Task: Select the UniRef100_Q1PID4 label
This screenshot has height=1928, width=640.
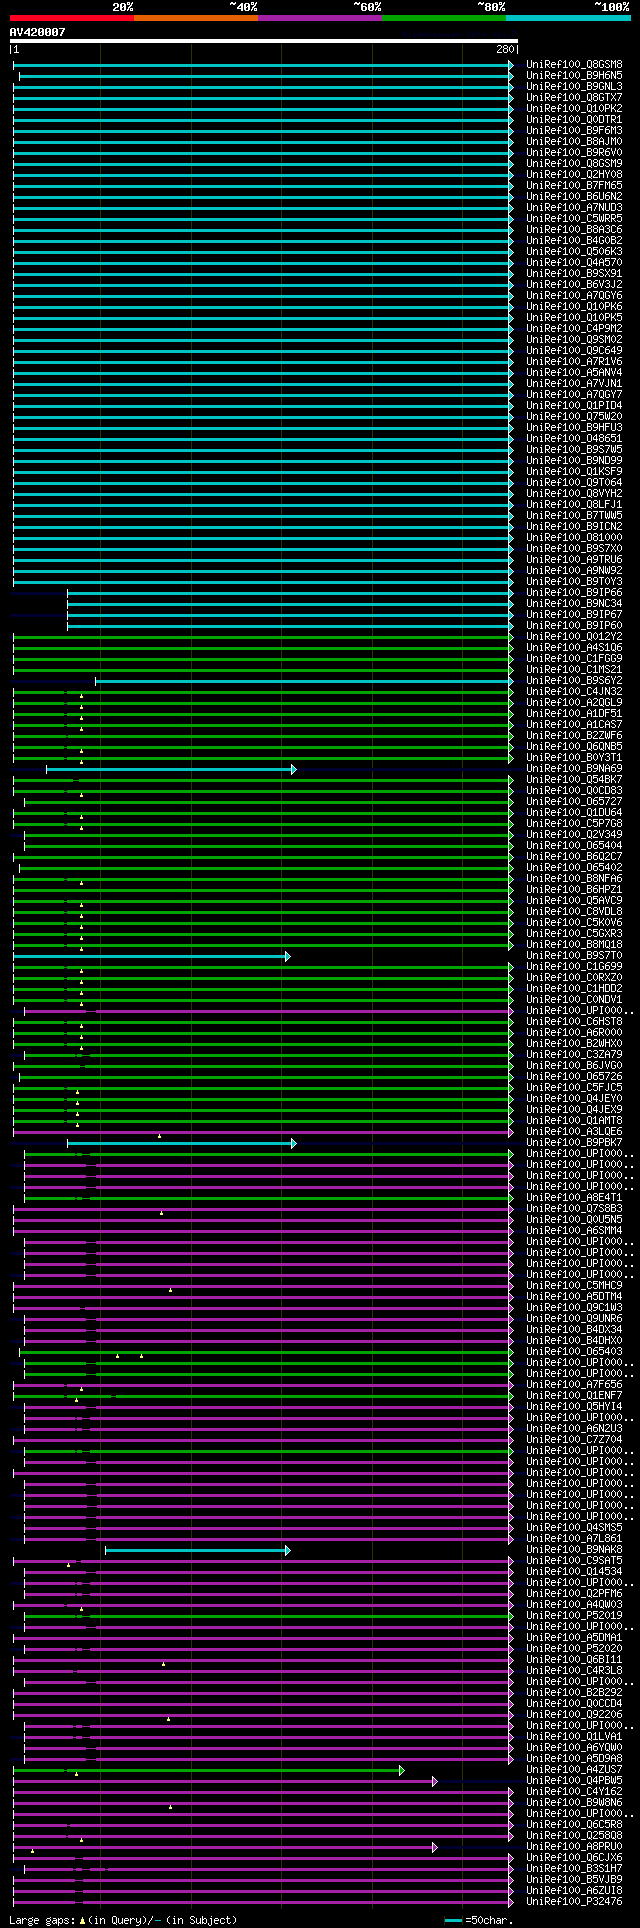Action: 574,405
